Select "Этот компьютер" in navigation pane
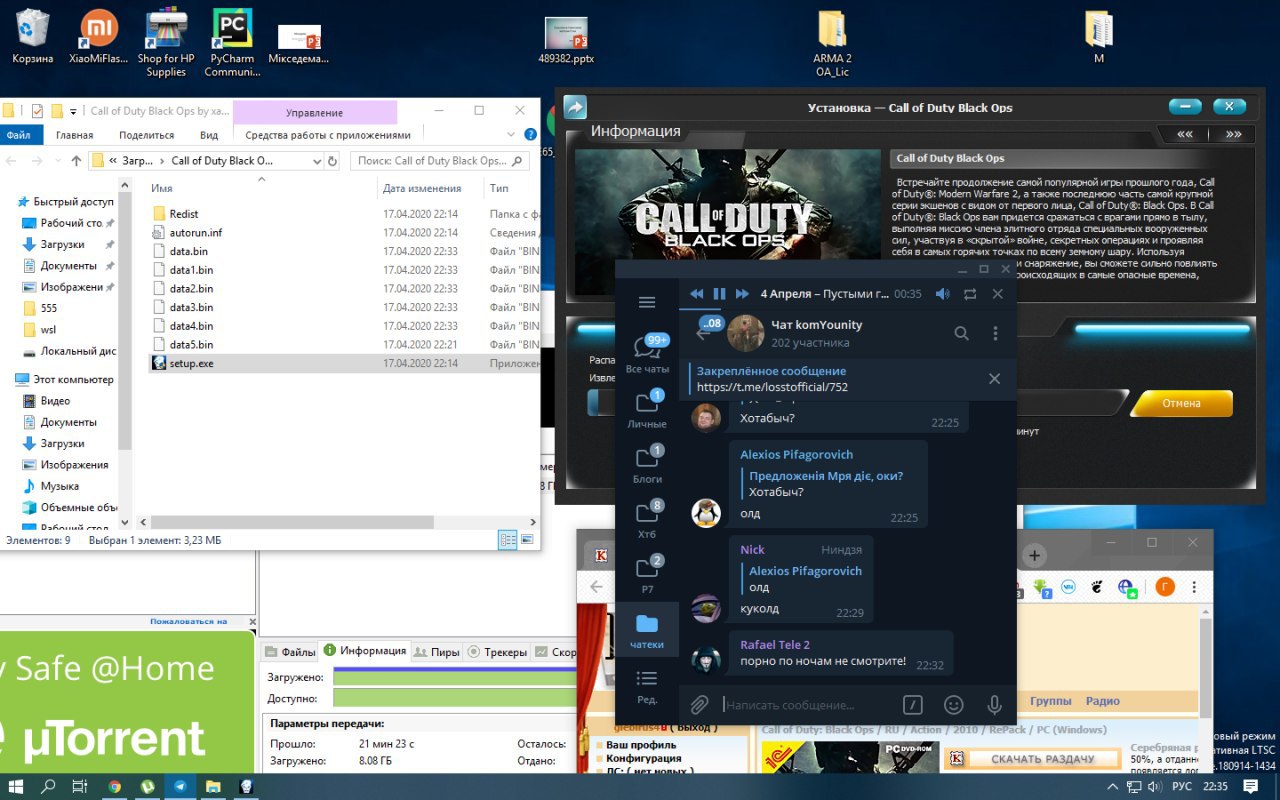This screenshot has width=1280, height=800. coord(72,379)
